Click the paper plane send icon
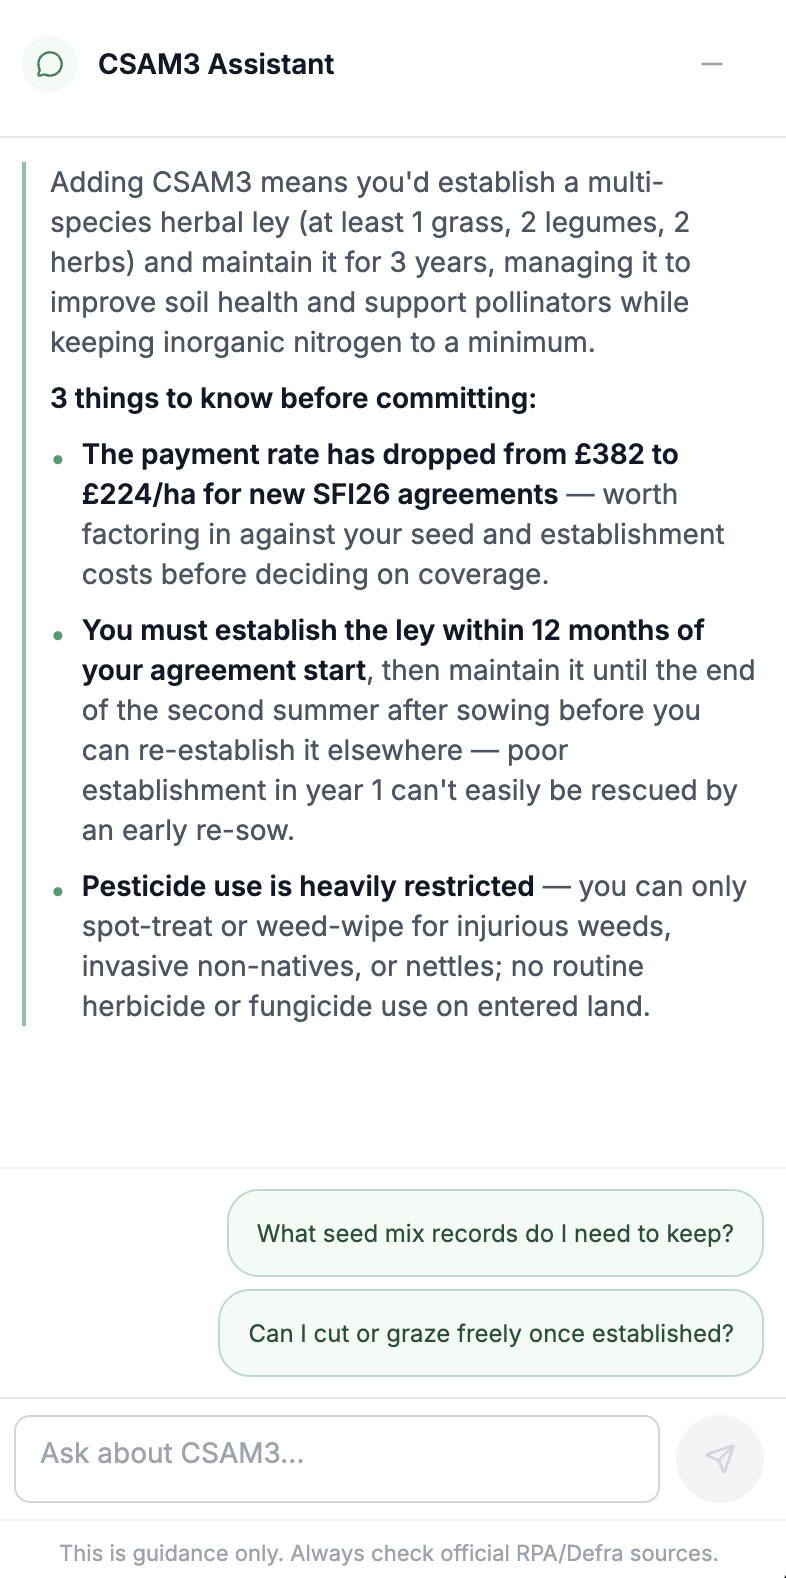This screenshot has height=1578, width=786. click(x=720, y=1458)
